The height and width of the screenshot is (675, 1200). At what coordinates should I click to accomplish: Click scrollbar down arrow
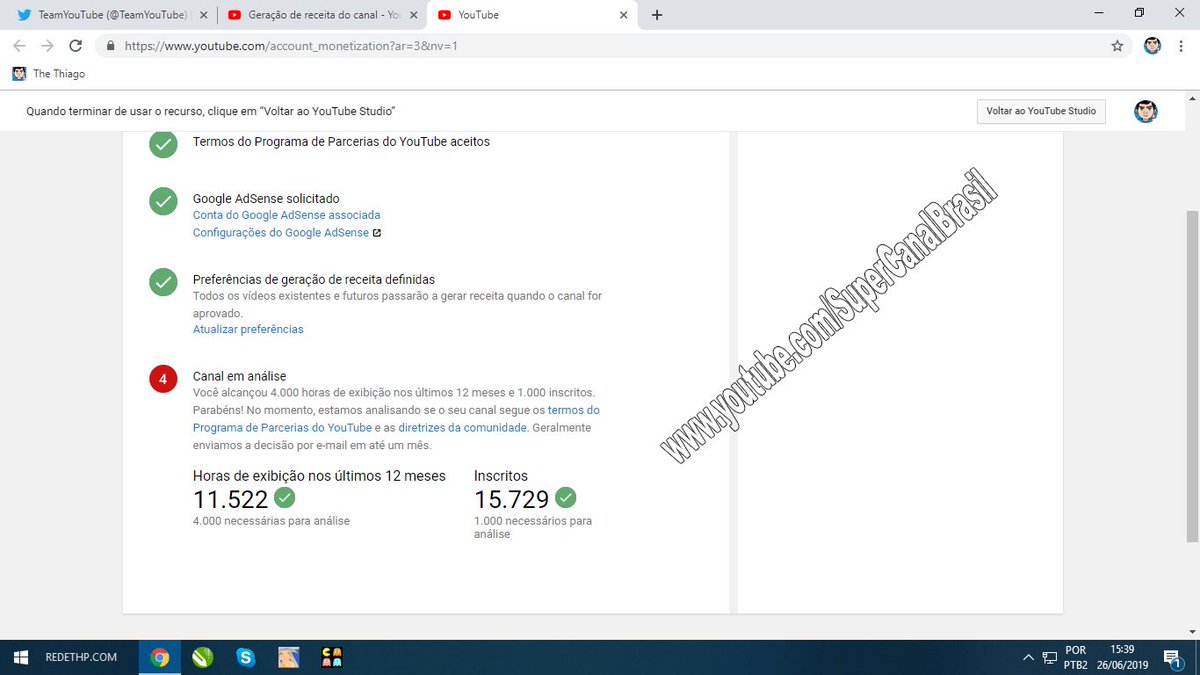pyautogui.click(x=1192, y=630)
